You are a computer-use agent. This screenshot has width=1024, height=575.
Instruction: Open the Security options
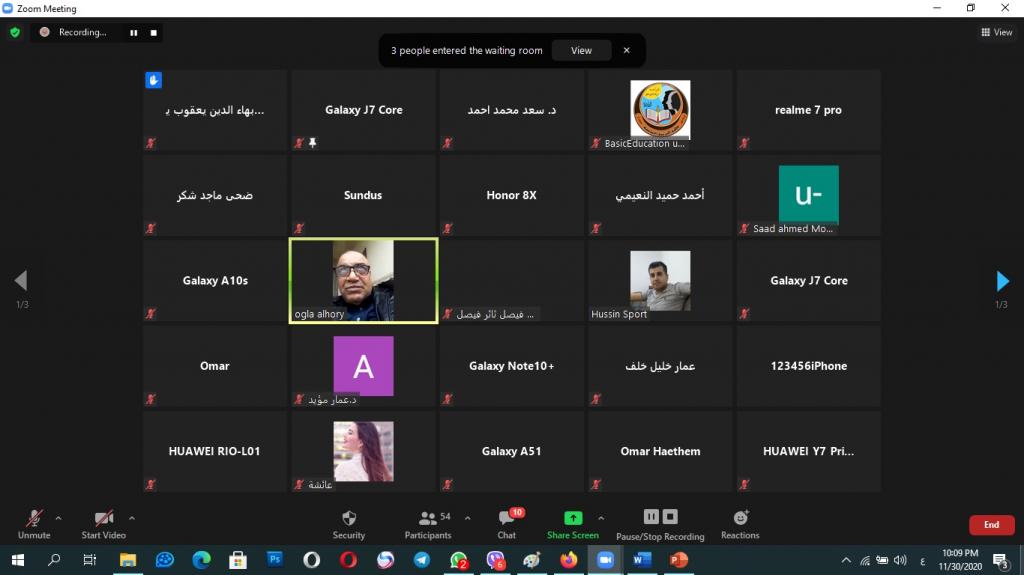(x=348, y=523)
